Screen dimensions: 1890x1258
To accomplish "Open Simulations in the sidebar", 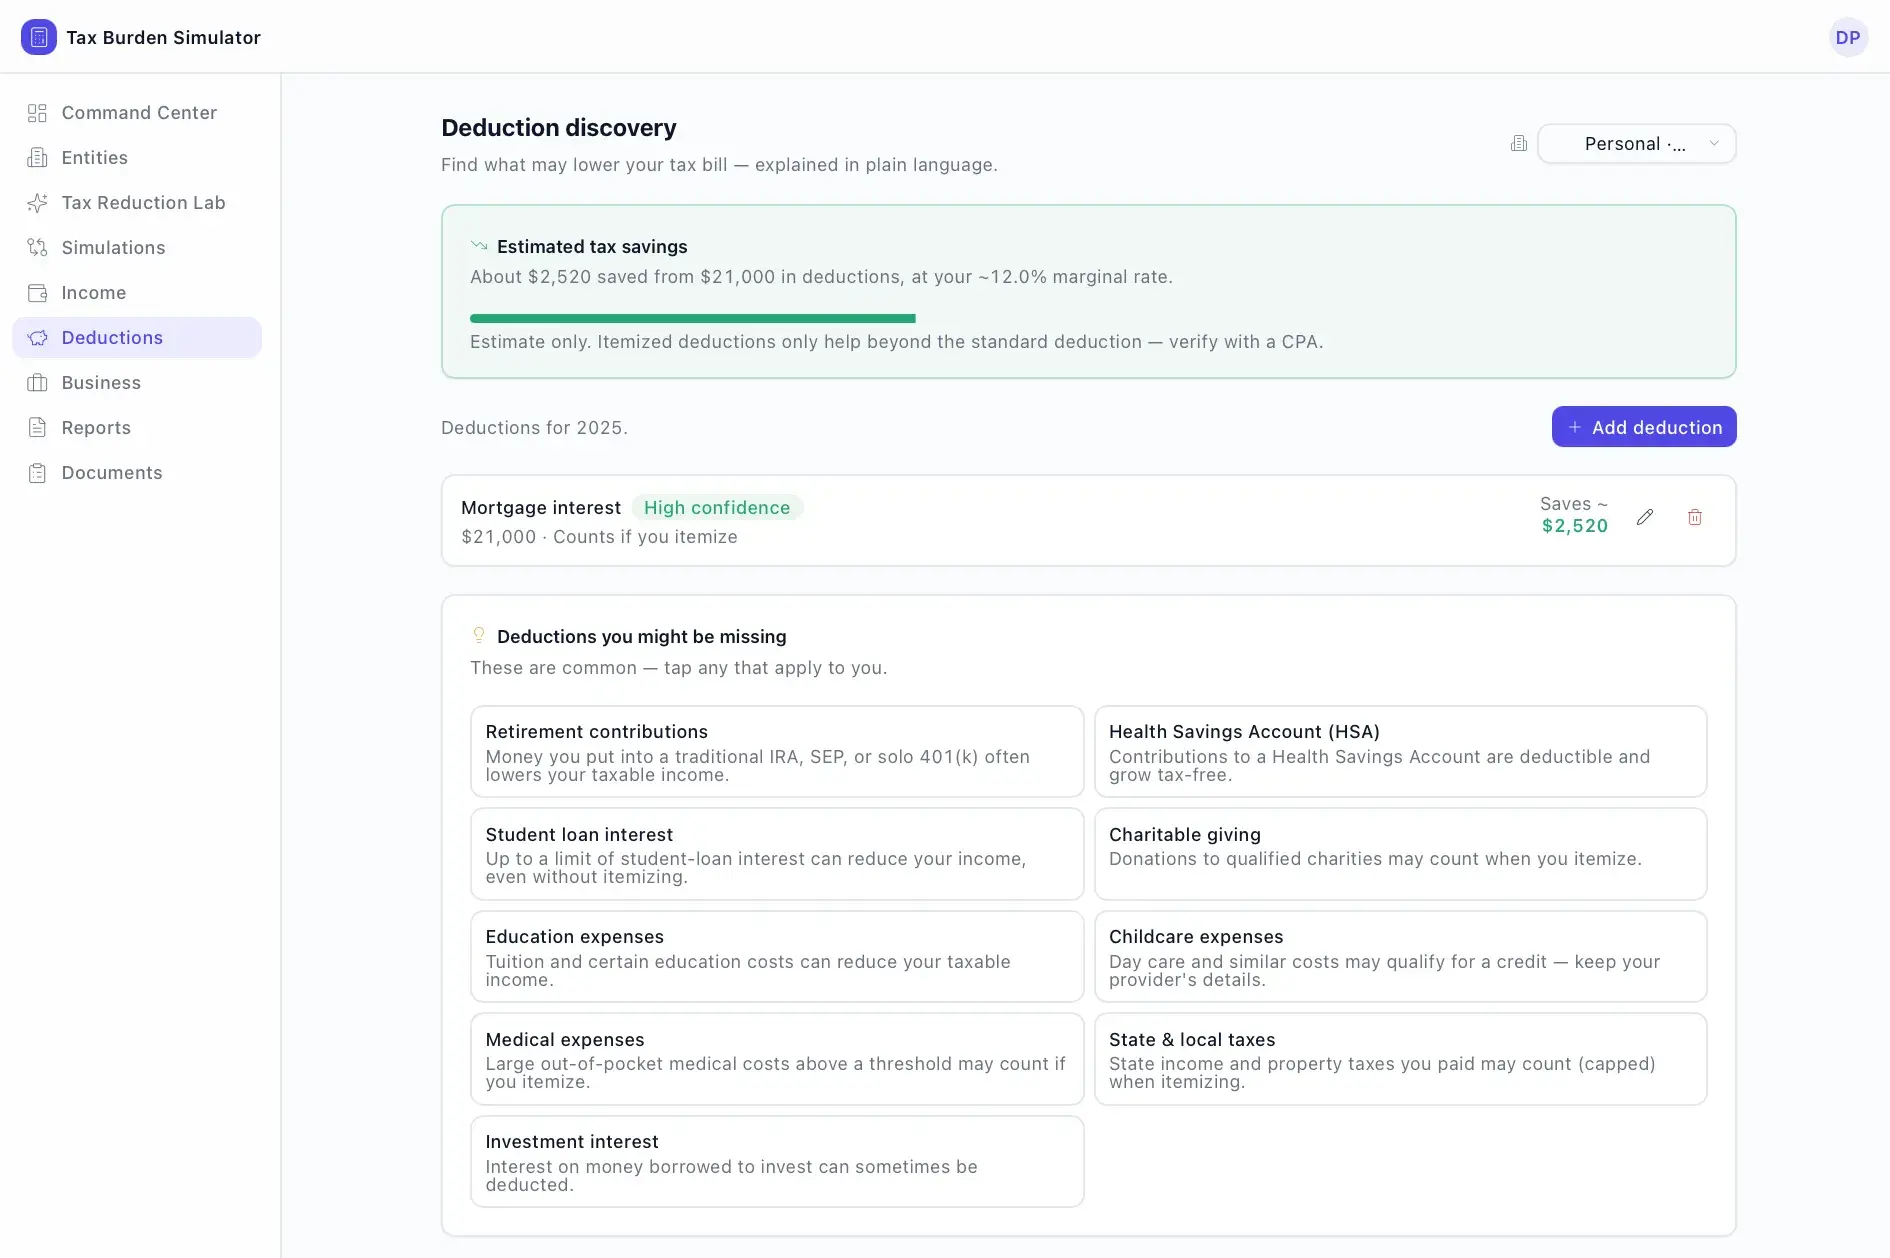I will 137,248.
